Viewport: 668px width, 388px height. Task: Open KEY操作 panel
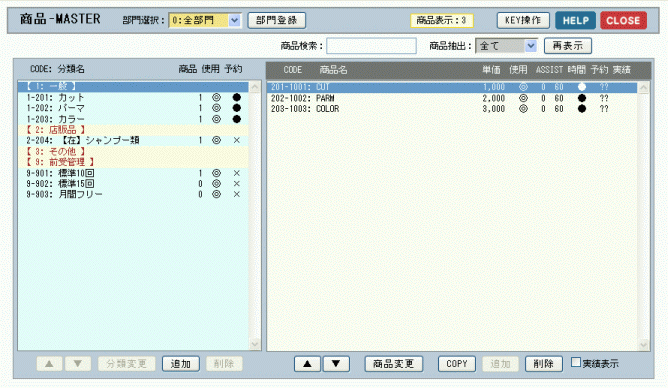(x=523, y=20)
